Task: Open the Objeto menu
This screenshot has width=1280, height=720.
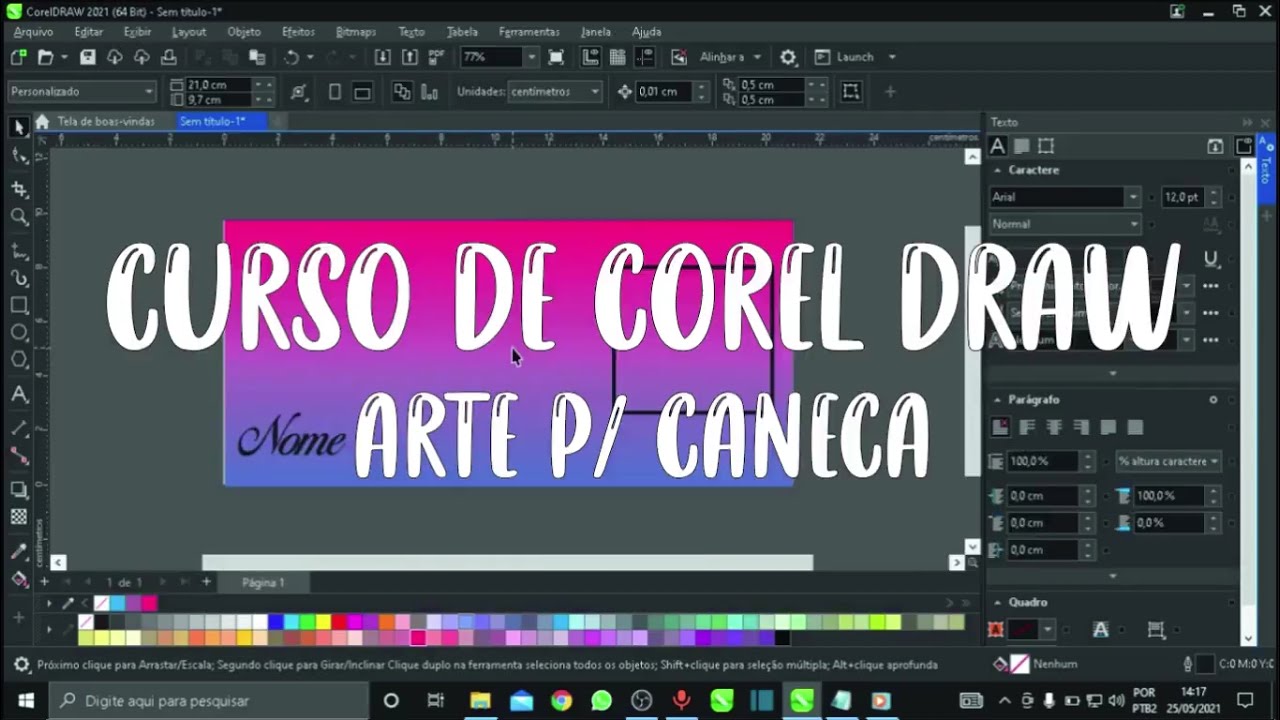Action: click(x=244, y=32)
